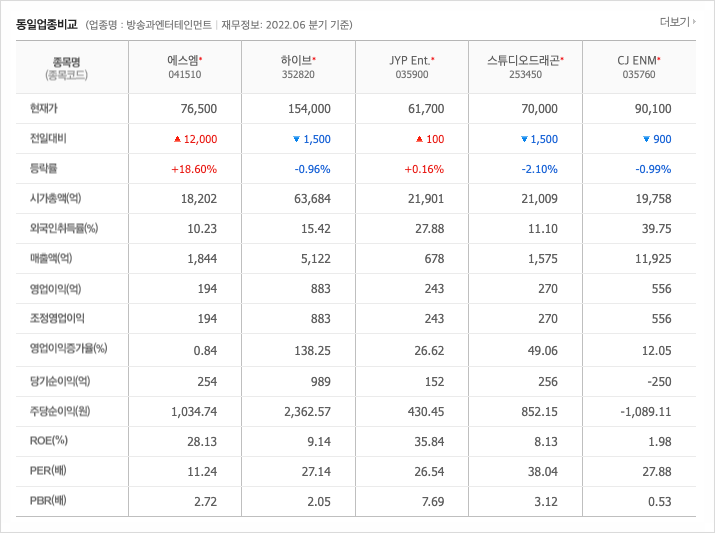This screenshot has height=533, width=715.
Task: Click PBR value 3.12
Action: coord(546,502)
